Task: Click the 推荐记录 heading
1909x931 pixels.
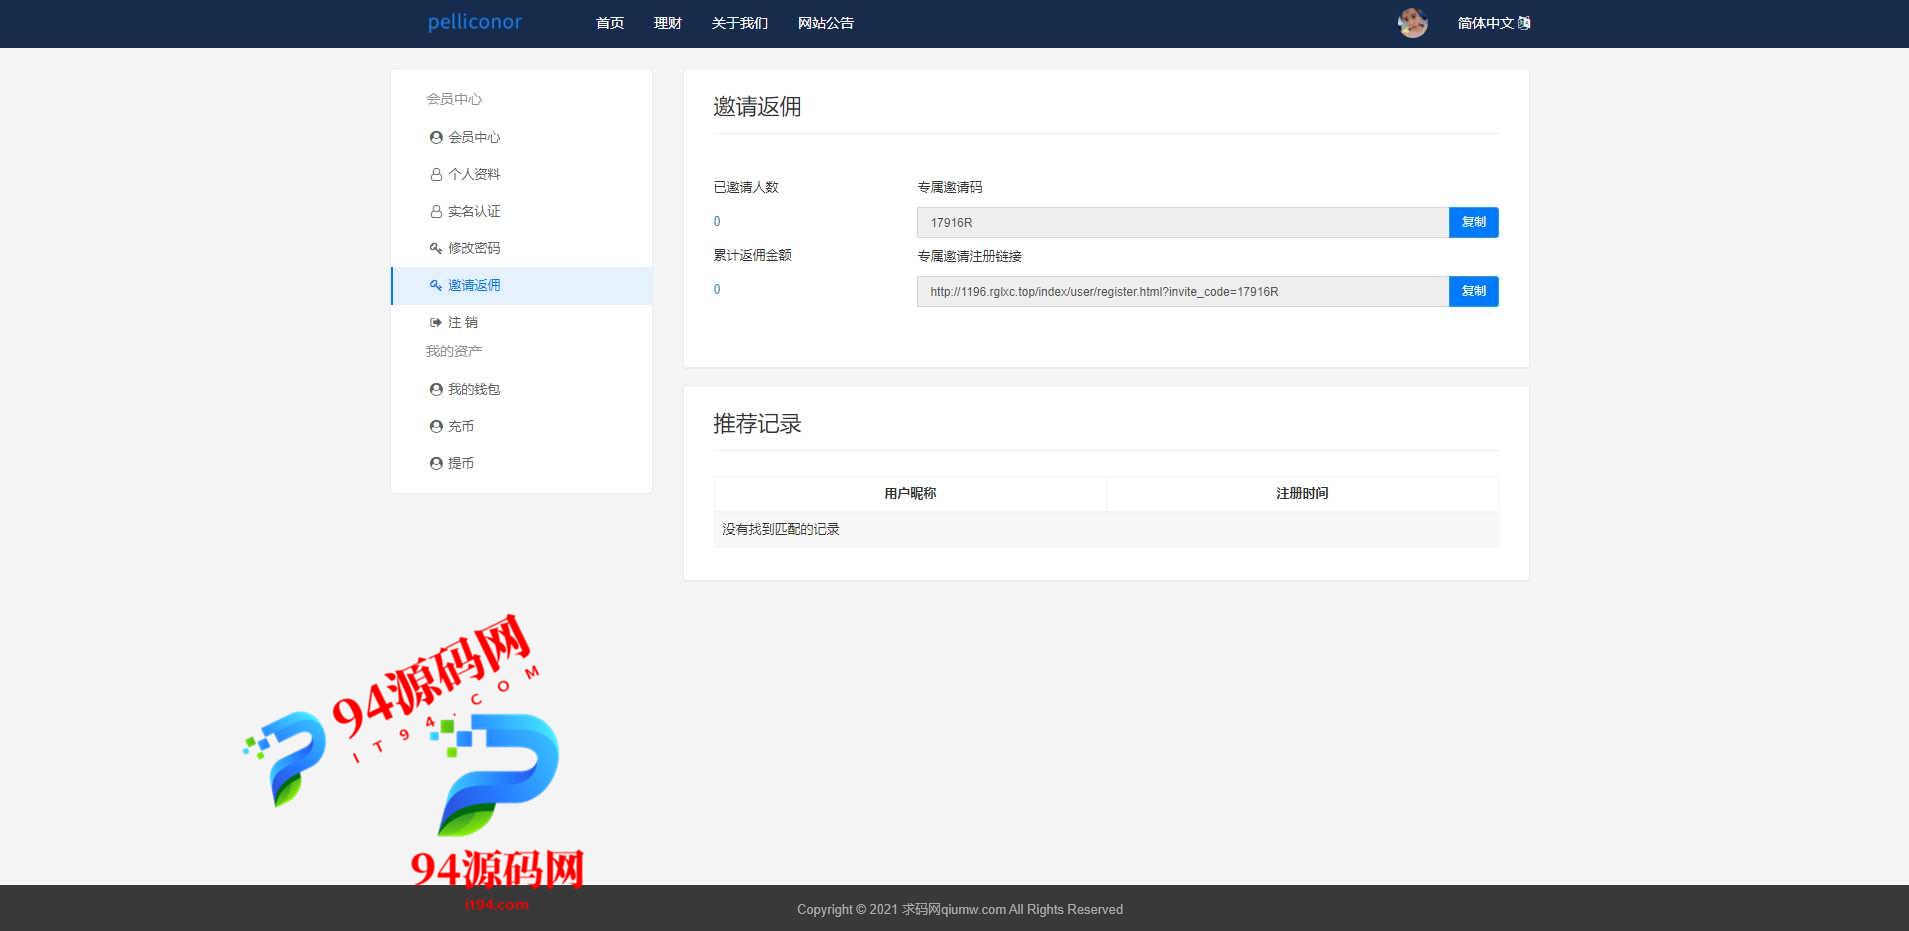Action: [757, 424]
